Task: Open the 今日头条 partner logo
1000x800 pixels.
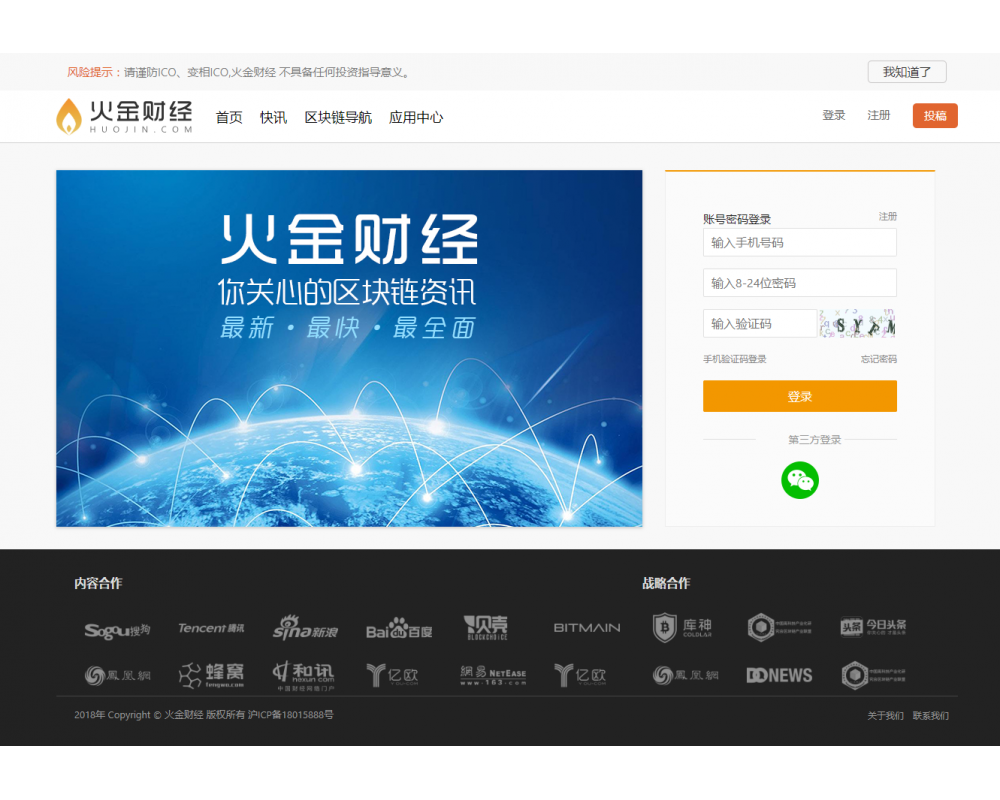Action: [873, 628]
